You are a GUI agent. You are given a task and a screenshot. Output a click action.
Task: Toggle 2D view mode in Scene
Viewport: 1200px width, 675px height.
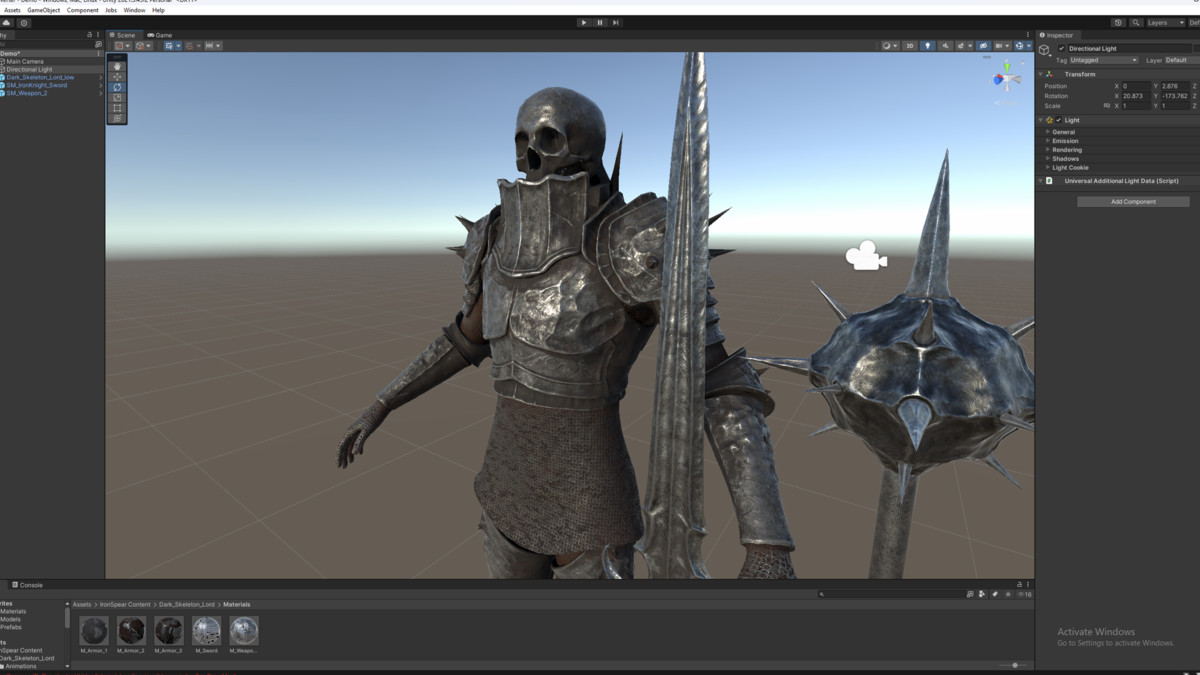pos(909,46)
